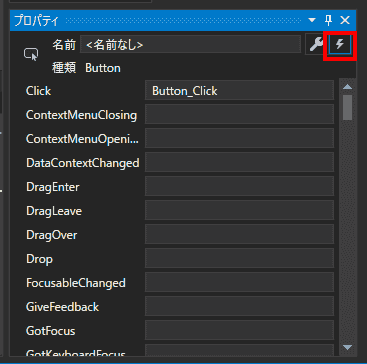This screenshot has width=367, height=364.
Task: Click the DragOver handler field
Action: pyautogui.click(x=239, y=234)
